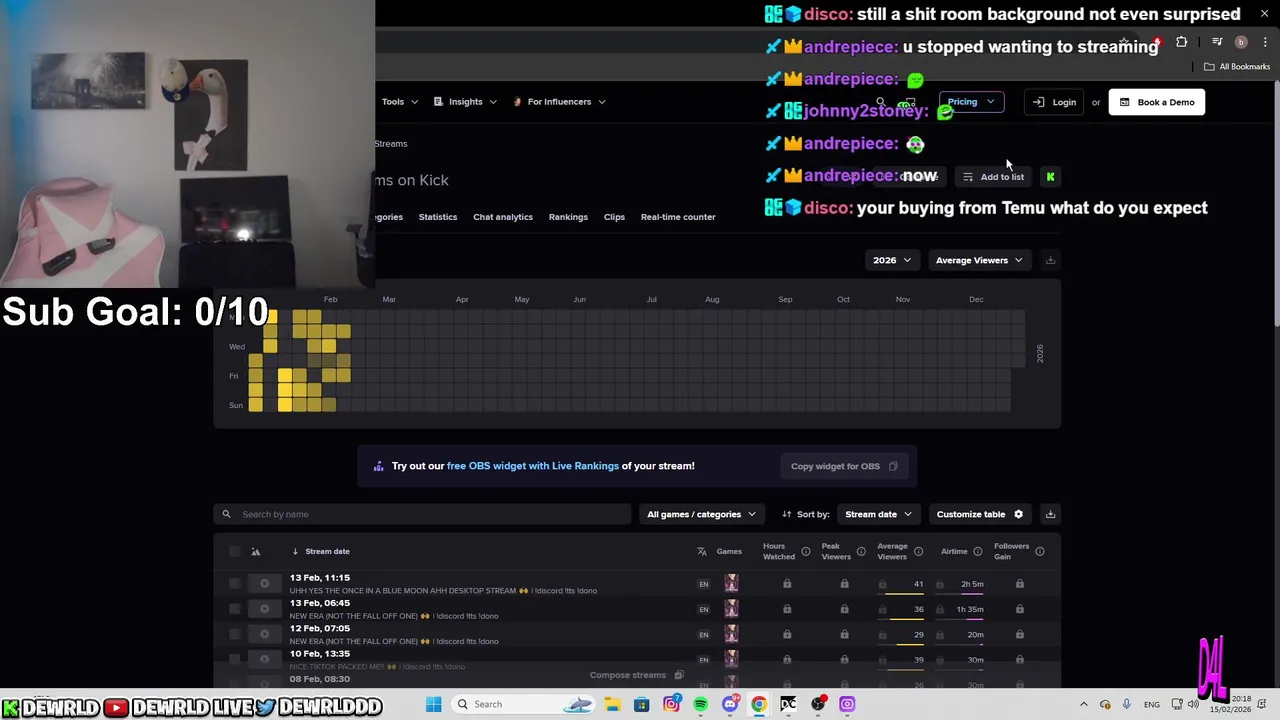Open Discord from the taskbar
1280x720 pixels.
tap(730, 704)
